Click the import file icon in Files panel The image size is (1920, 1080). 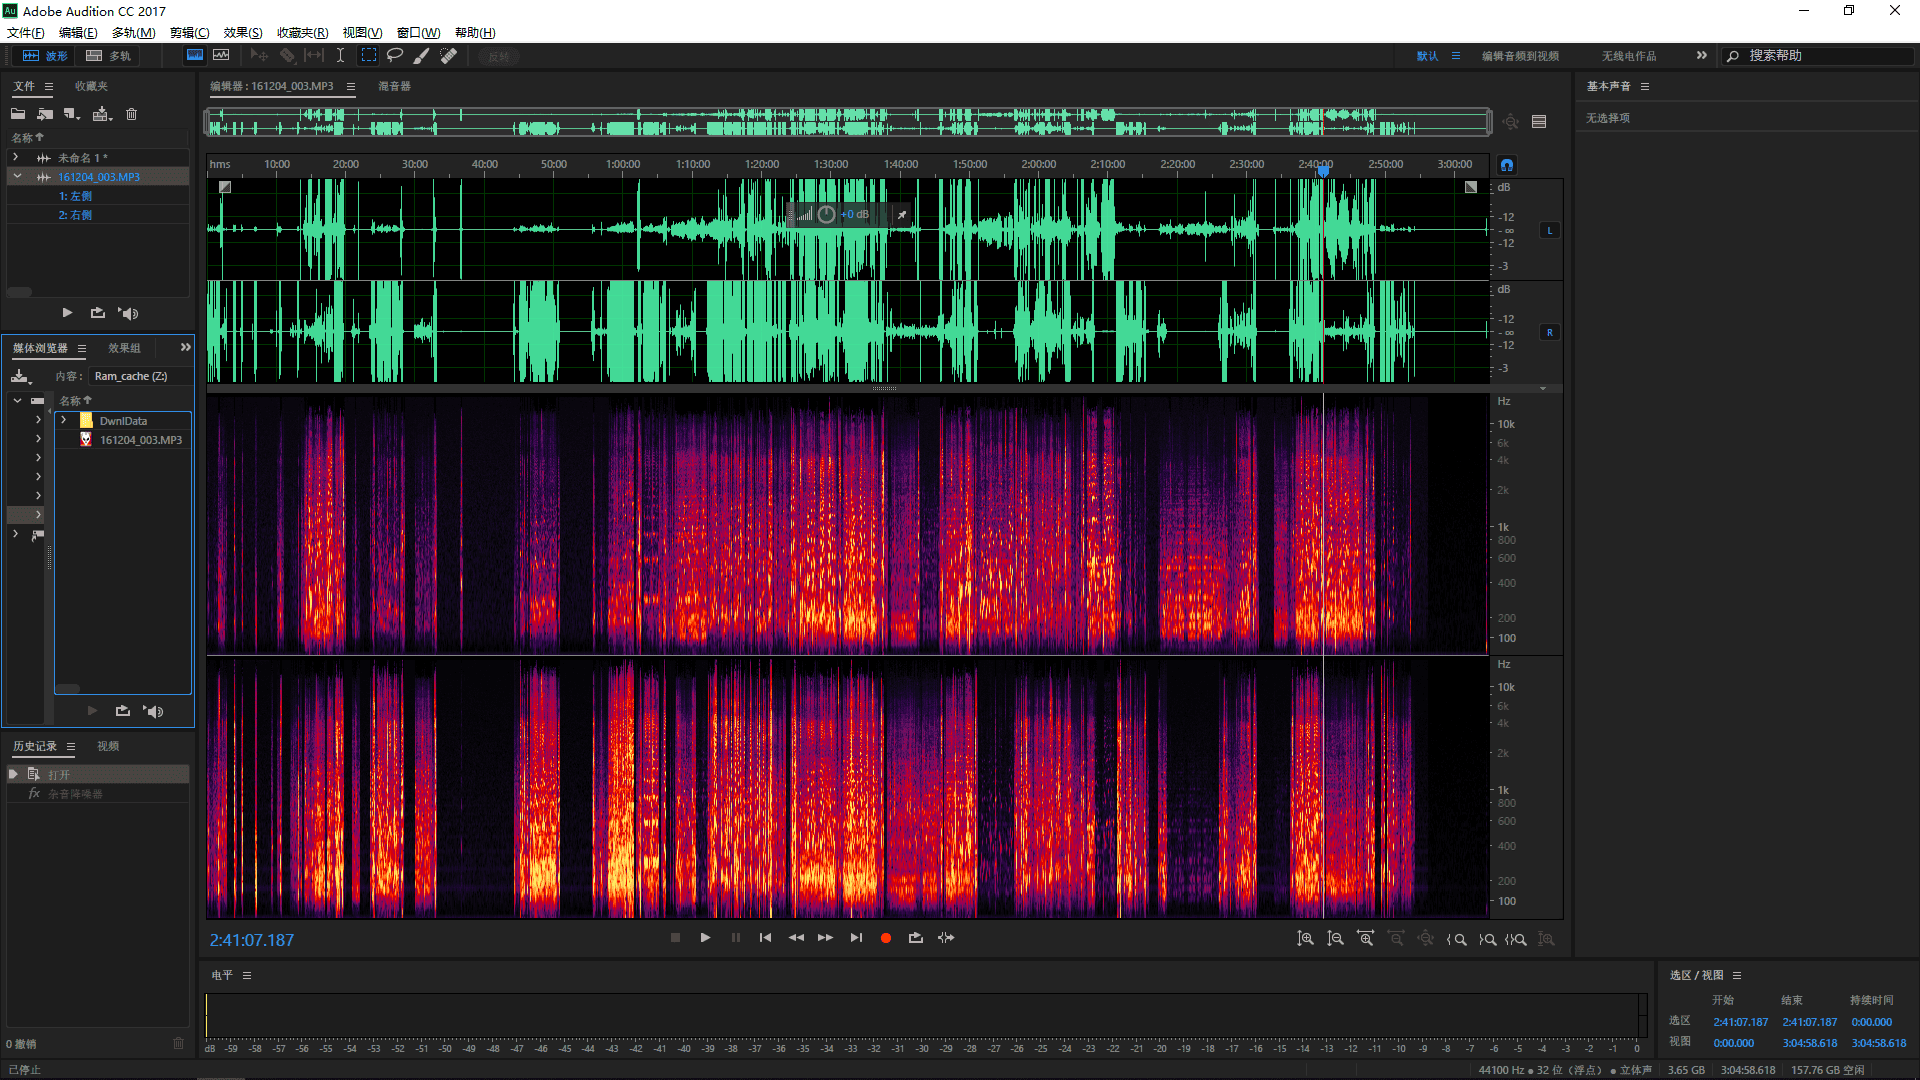(45, 114)
